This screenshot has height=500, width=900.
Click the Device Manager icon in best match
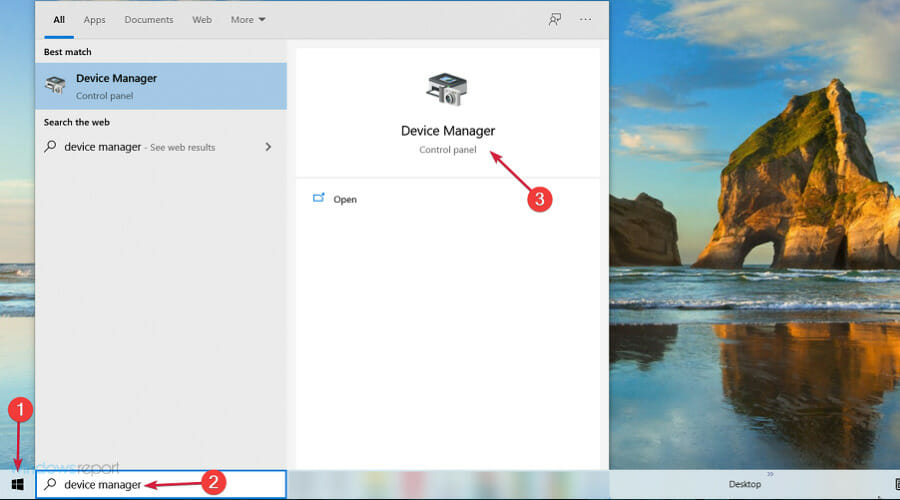click(55, 85)
